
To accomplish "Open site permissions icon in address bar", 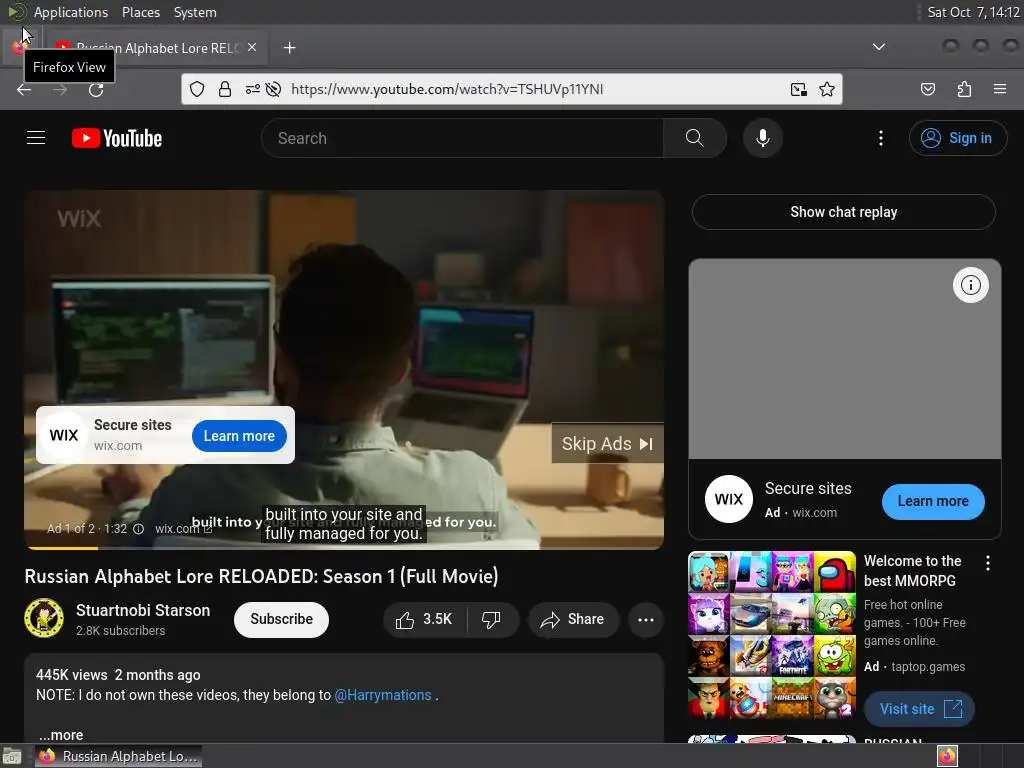I will click(x=252, y=89).
